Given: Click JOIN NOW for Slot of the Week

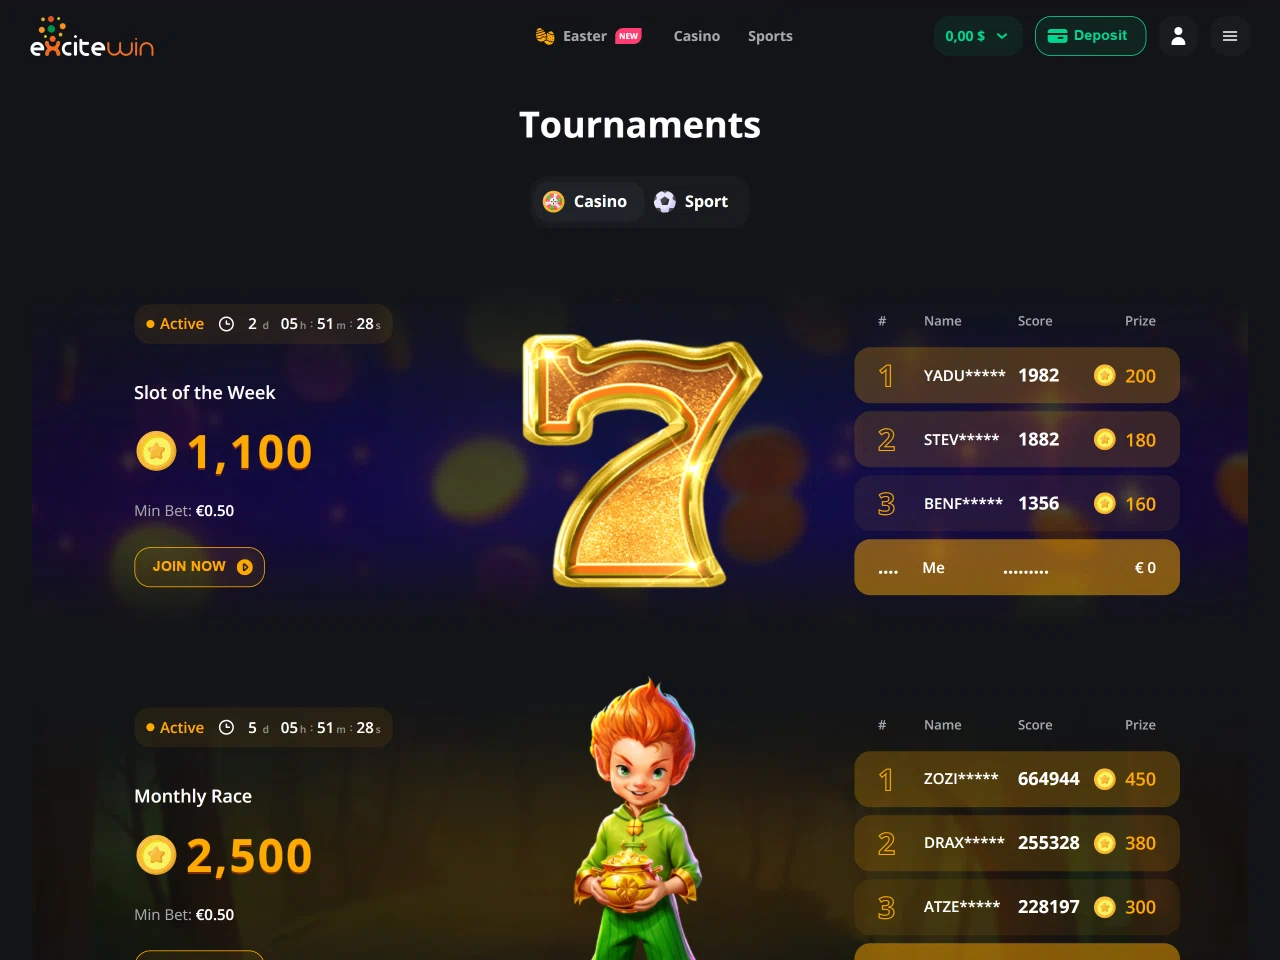Looking at the screenshot, I should (x=199, y=567).
